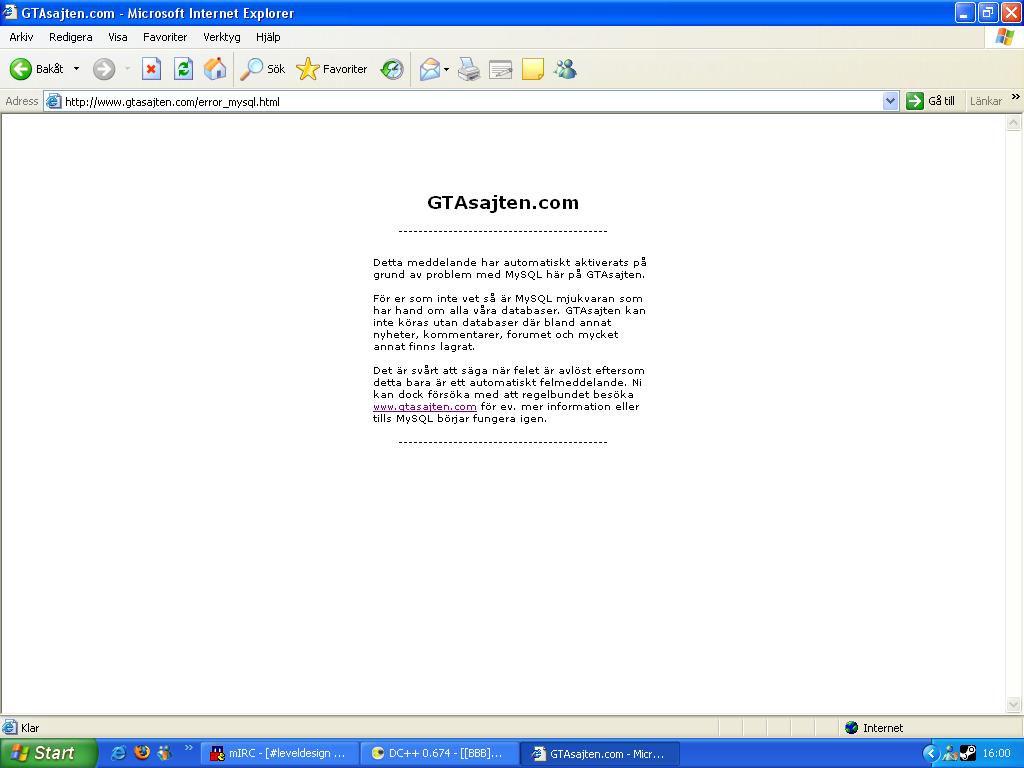1024x768 pixels.
Task: Expand the Länkar toolbar chevron
Action: pyautogui.click(x=1016, y=97)
